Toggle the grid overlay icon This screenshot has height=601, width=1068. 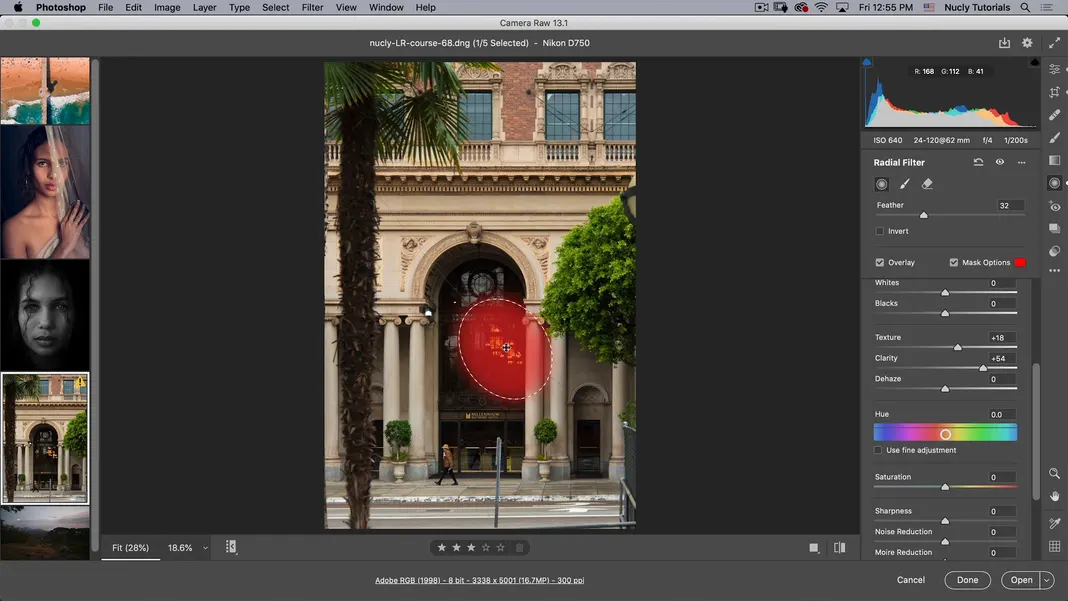(1054, 546)
